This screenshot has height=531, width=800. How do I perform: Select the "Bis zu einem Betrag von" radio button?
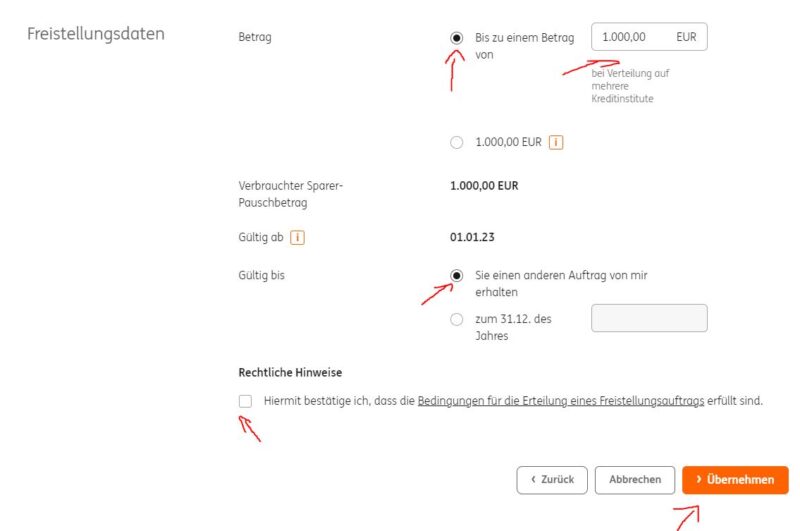457,38
